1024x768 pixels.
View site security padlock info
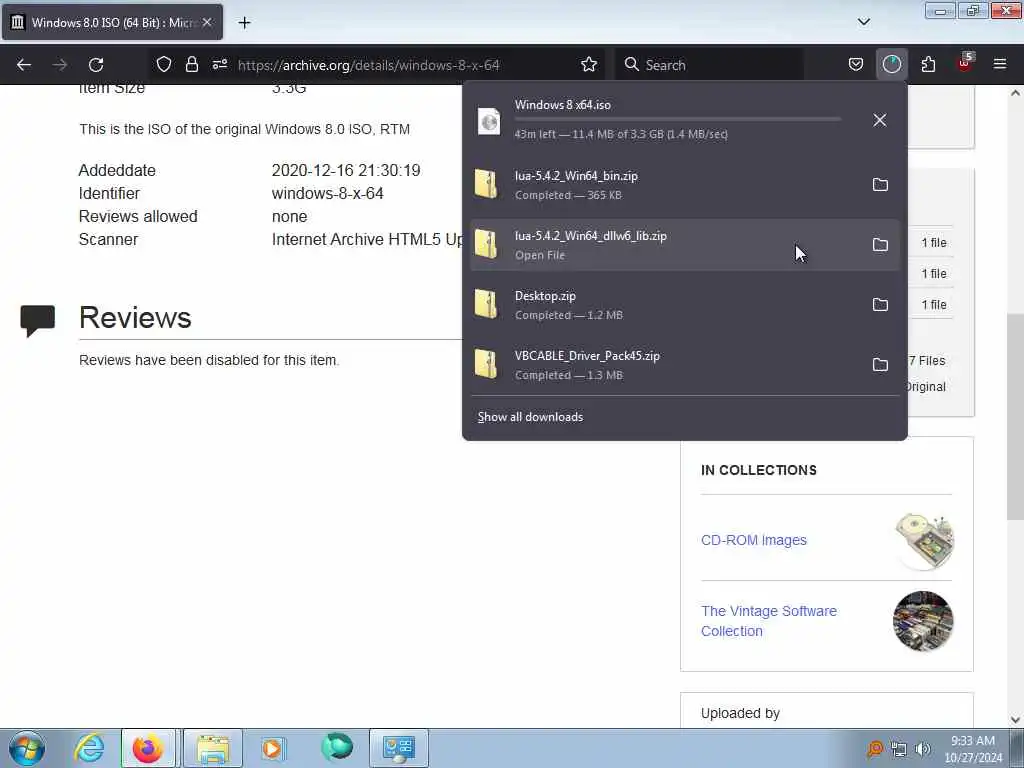pos(191,65)
